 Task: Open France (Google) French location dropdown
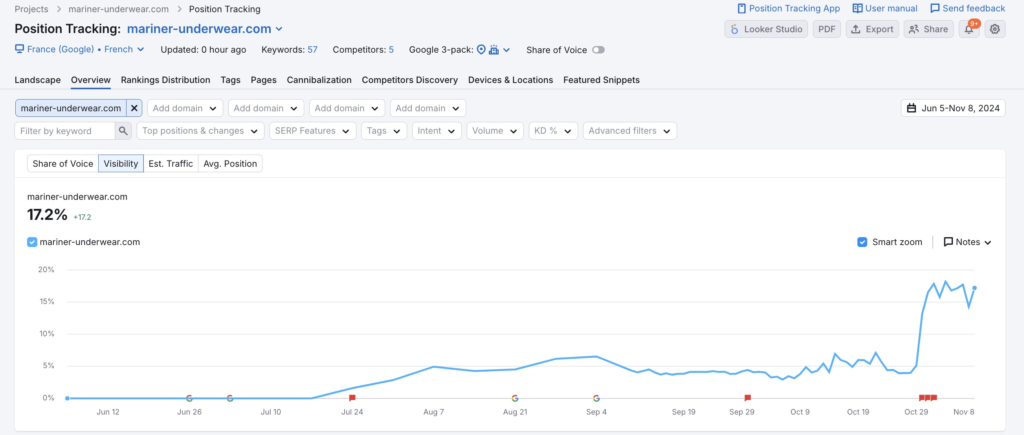tap(80, 49)
